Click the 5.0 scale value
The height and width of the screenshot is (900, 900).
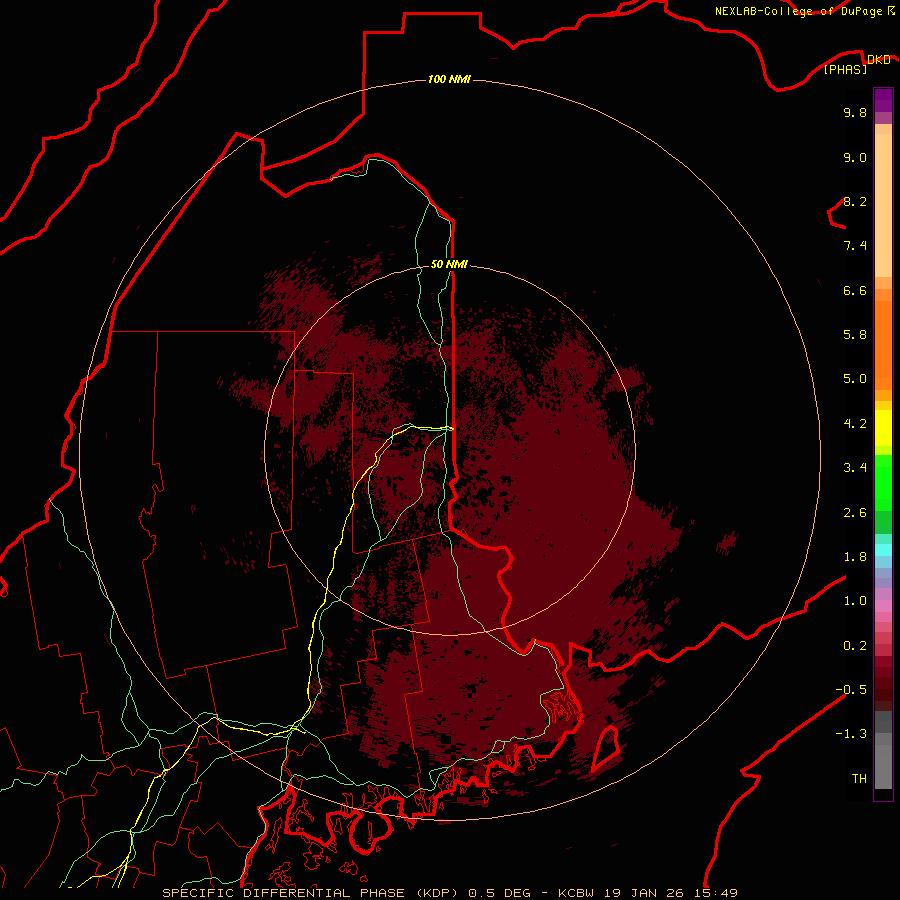click(x=855, y=379)
